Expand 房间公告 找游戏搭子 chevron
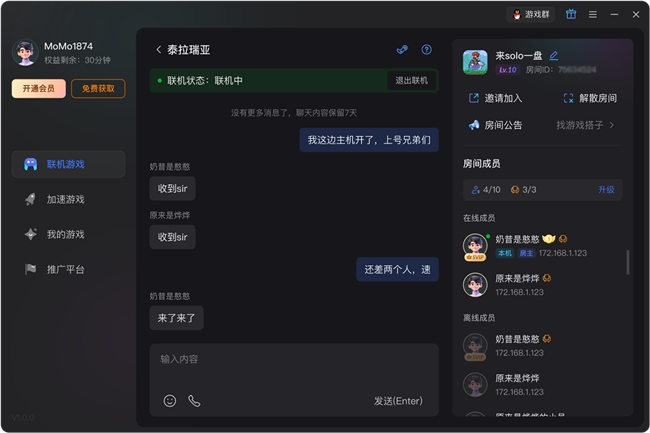This screenshot has width=650, height=433. pyautogui.click(x=611, y=125)
